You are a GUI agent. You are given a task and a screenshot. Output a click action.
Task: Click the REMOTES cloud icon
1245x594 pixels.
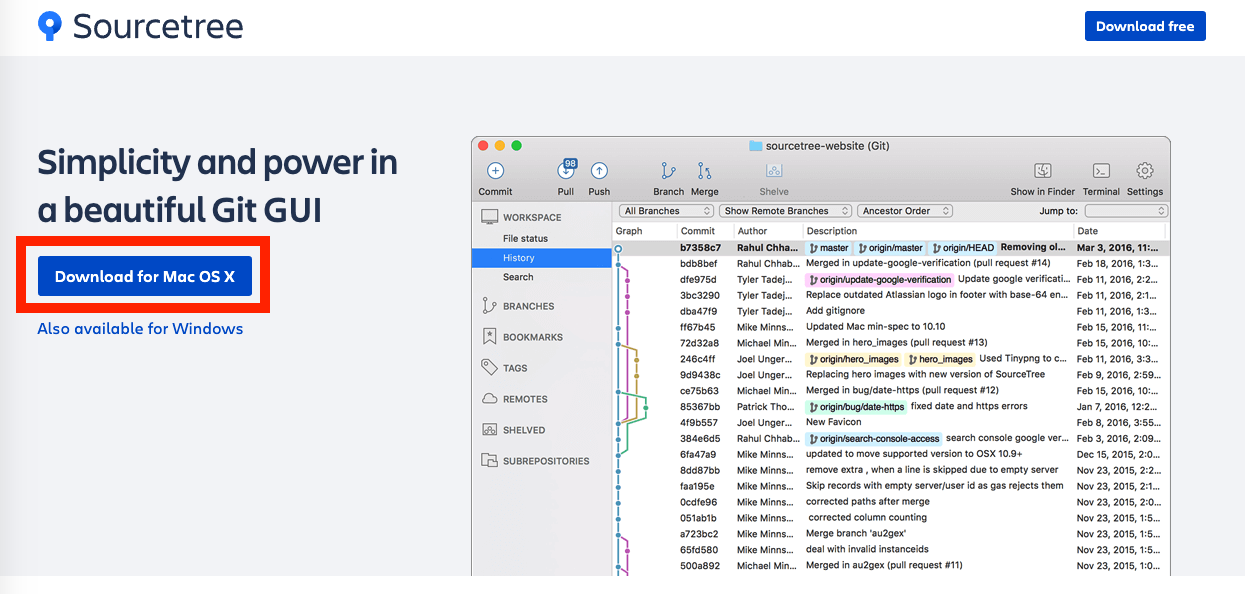click(x=489, y=398)
